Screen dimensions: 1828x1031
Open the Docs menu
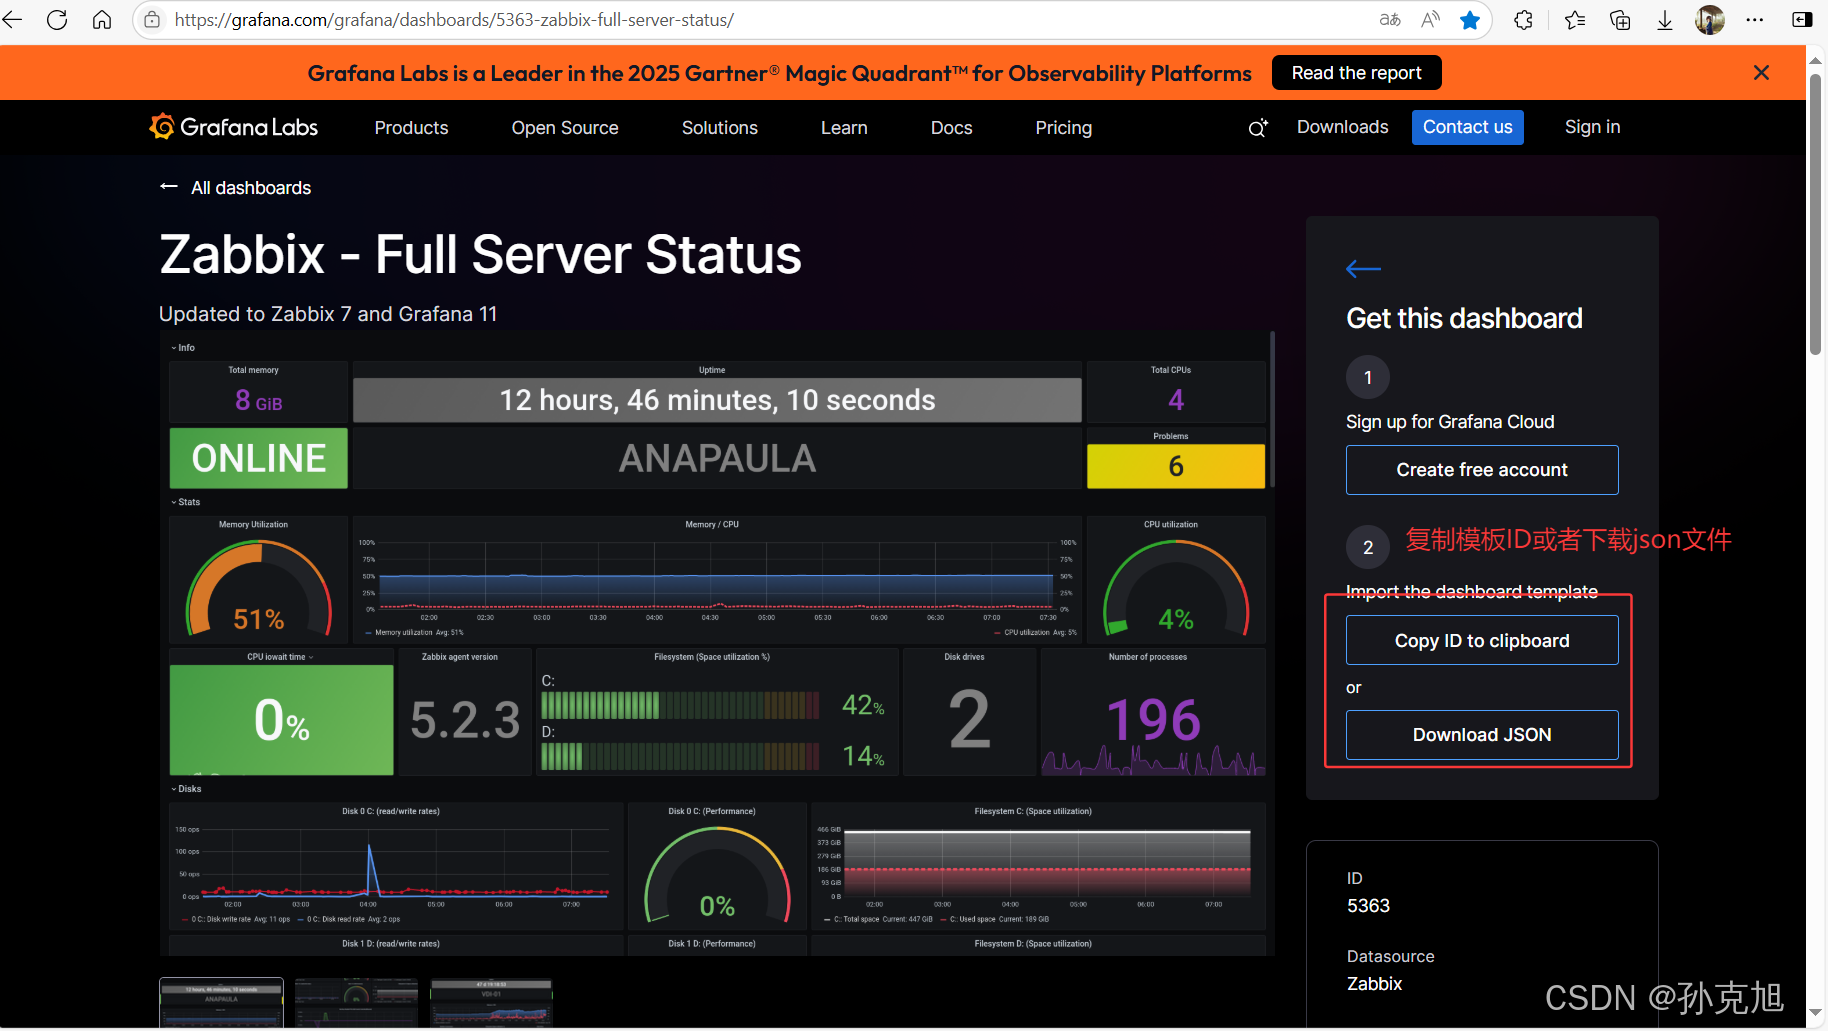(952, 128)
